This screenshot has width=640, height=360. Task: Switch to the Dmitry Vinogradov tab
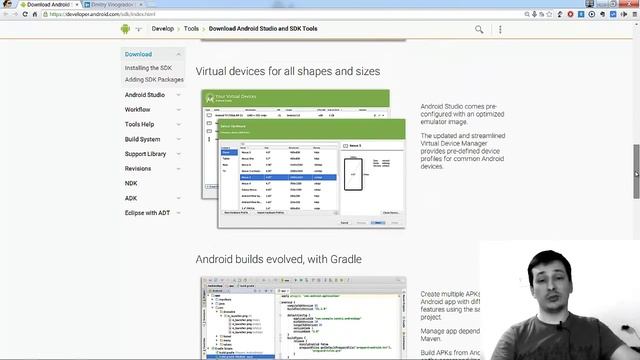point(112,4)
